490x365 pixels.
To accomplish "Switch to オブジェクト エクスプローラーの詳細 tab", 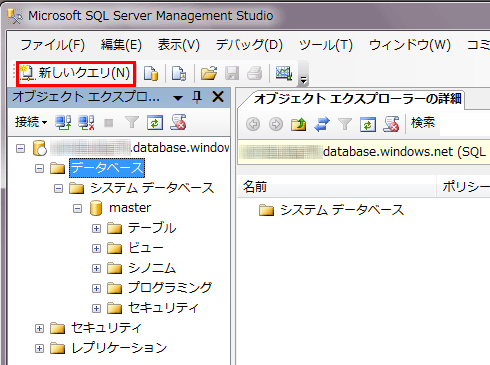I will pos(357,99).
